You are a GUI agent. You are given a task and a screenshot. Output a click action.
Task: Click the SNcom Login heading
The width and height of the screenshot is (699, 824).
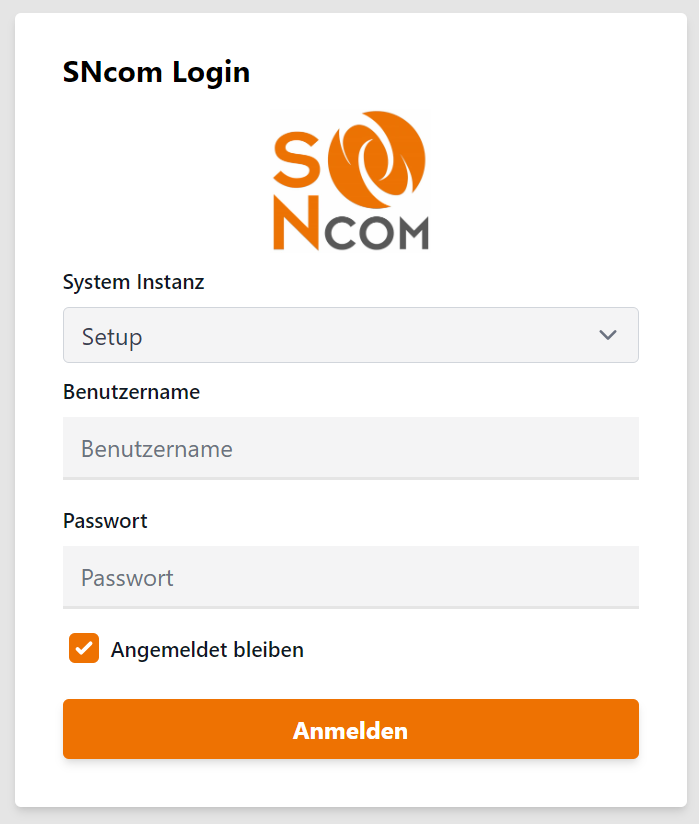coord(156,72)
